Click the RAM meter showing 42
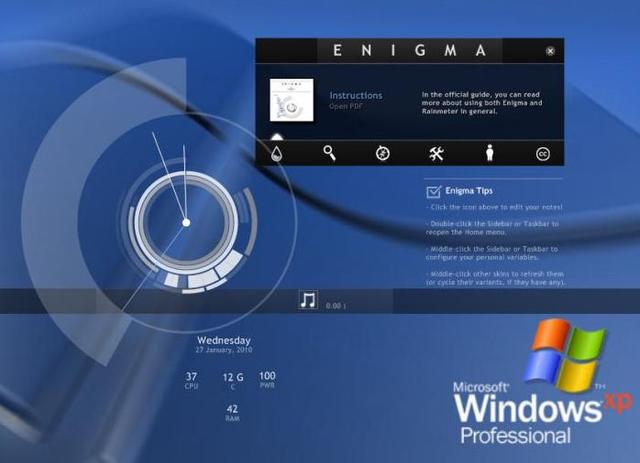640x463 pixels. point(232,412)
